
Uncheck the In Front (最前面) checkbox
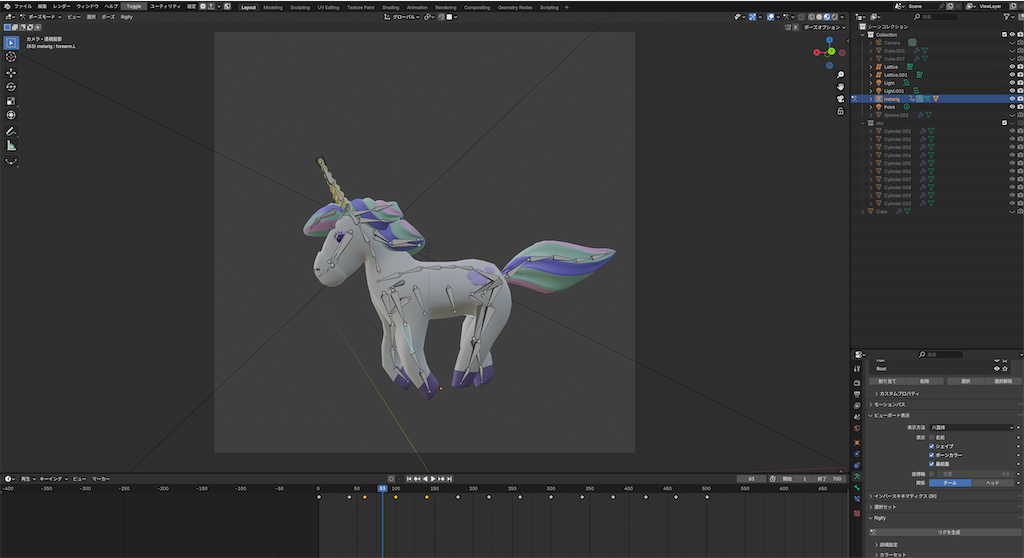931,464
